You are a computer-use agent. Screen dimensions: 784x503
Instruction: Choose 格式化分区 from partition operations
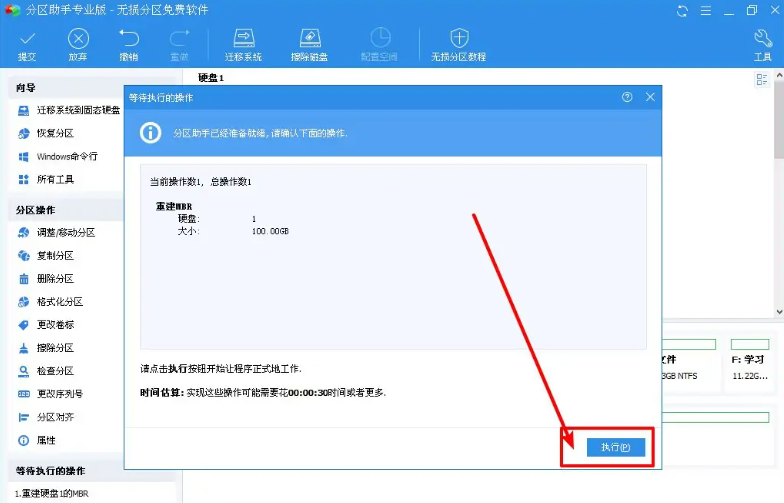59,301
